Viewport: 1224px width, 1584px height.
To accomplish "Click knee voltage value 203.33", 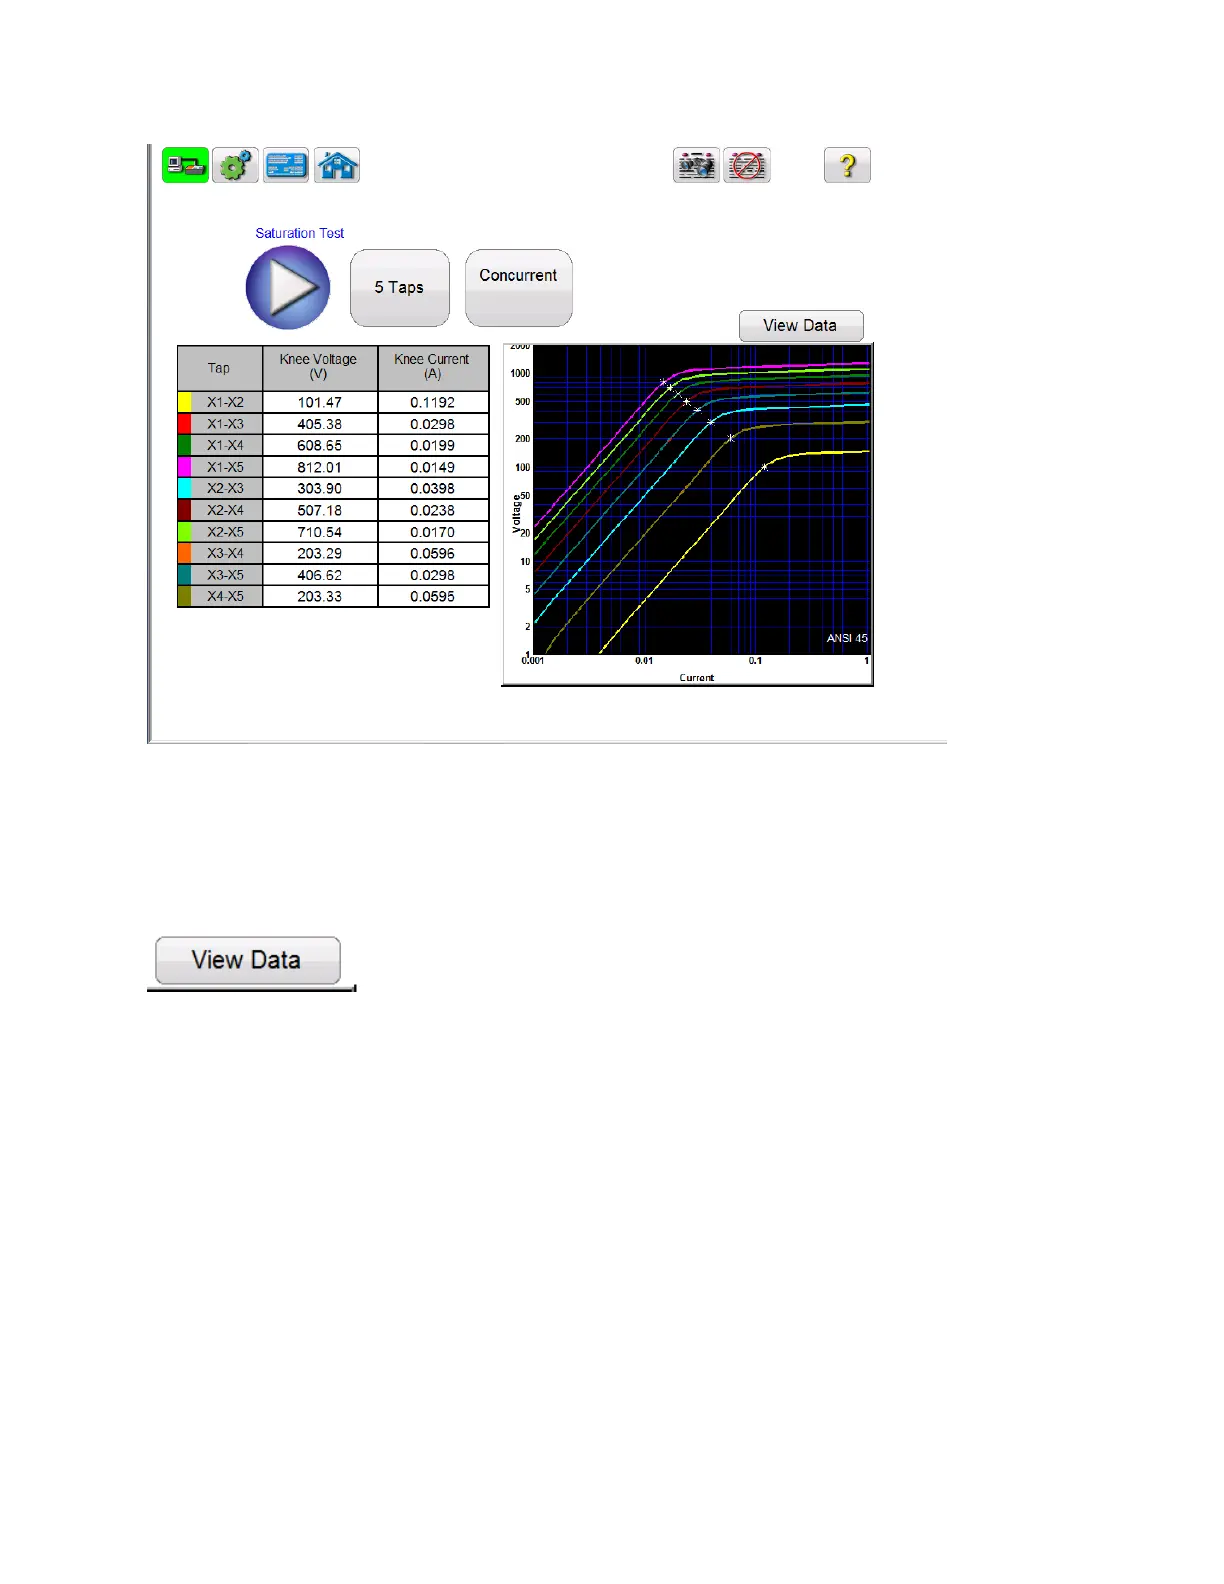I will (x=320, y=596).
